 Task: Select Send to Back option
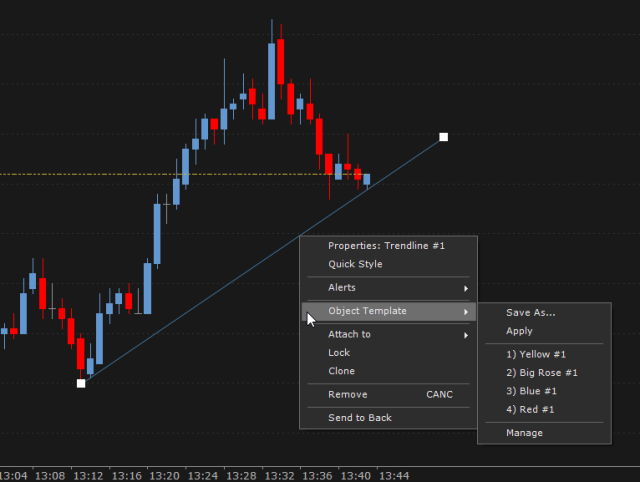[x=360, y=418]
